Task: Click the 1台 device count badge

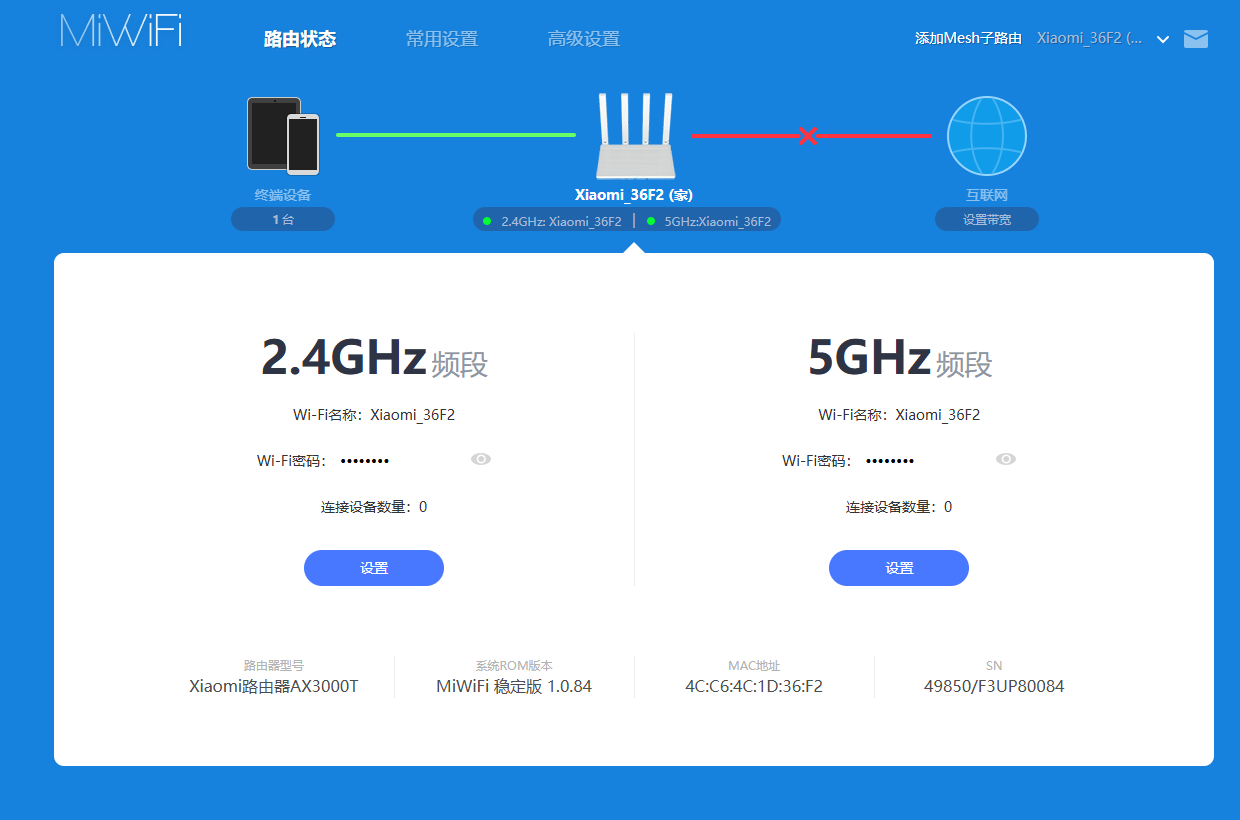Action: [x=283, y=219]
